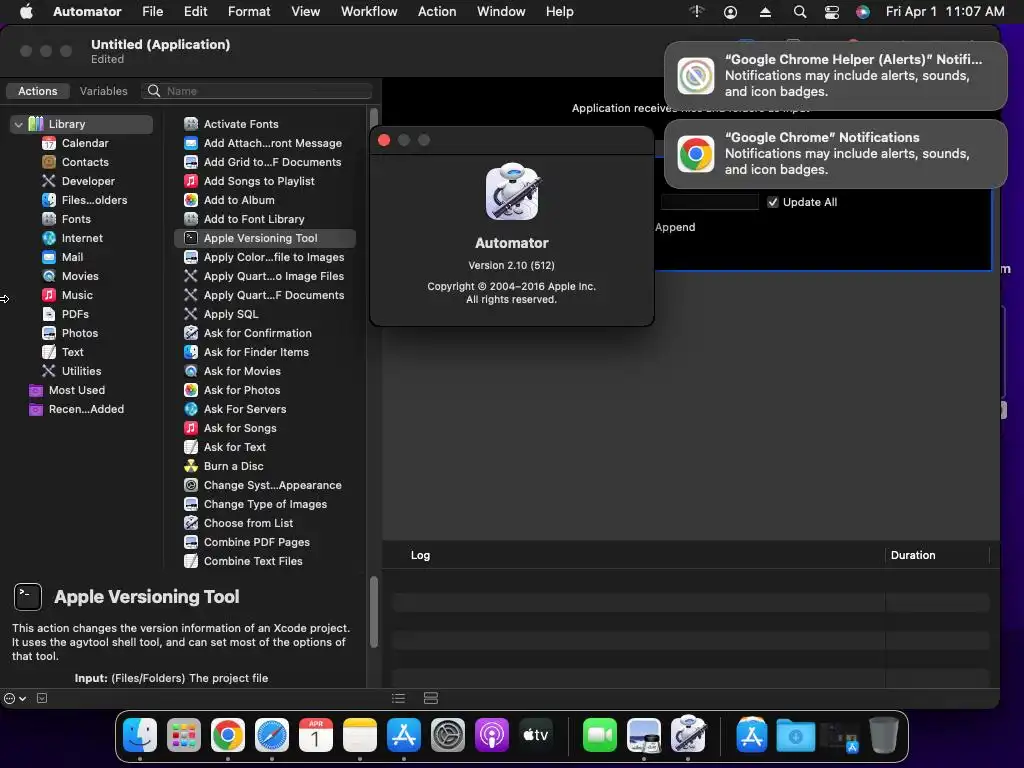Open System Preferences from the Dock
1024x768 pixels.
tap(447, 735)
